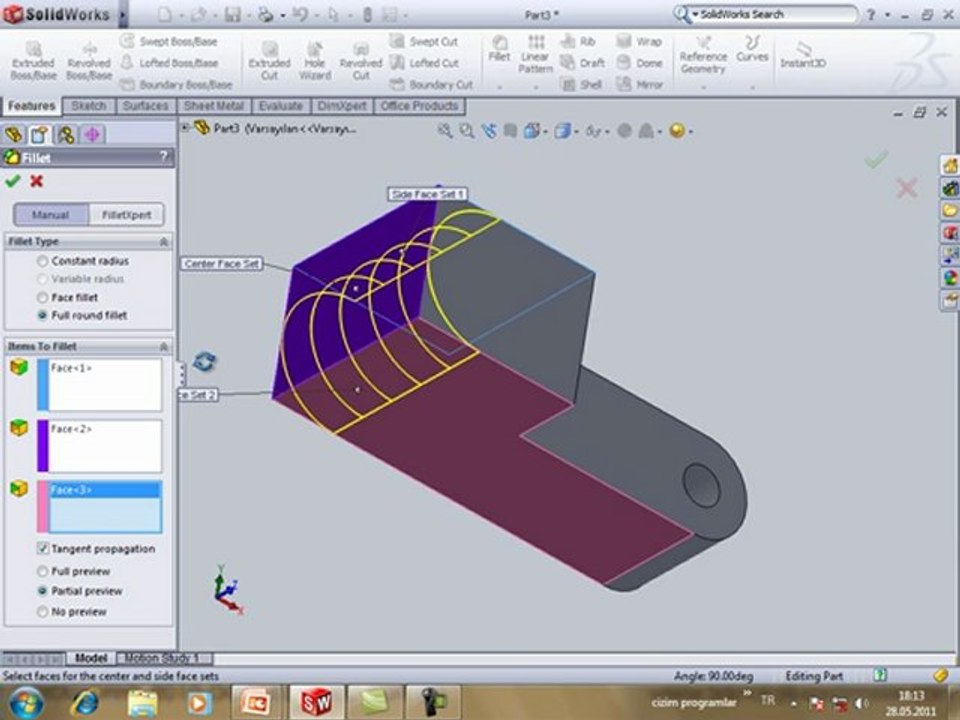The image size is (960, 720).
Task: Click the purple color bar beside Face<2>
Action: coord(43,446)
